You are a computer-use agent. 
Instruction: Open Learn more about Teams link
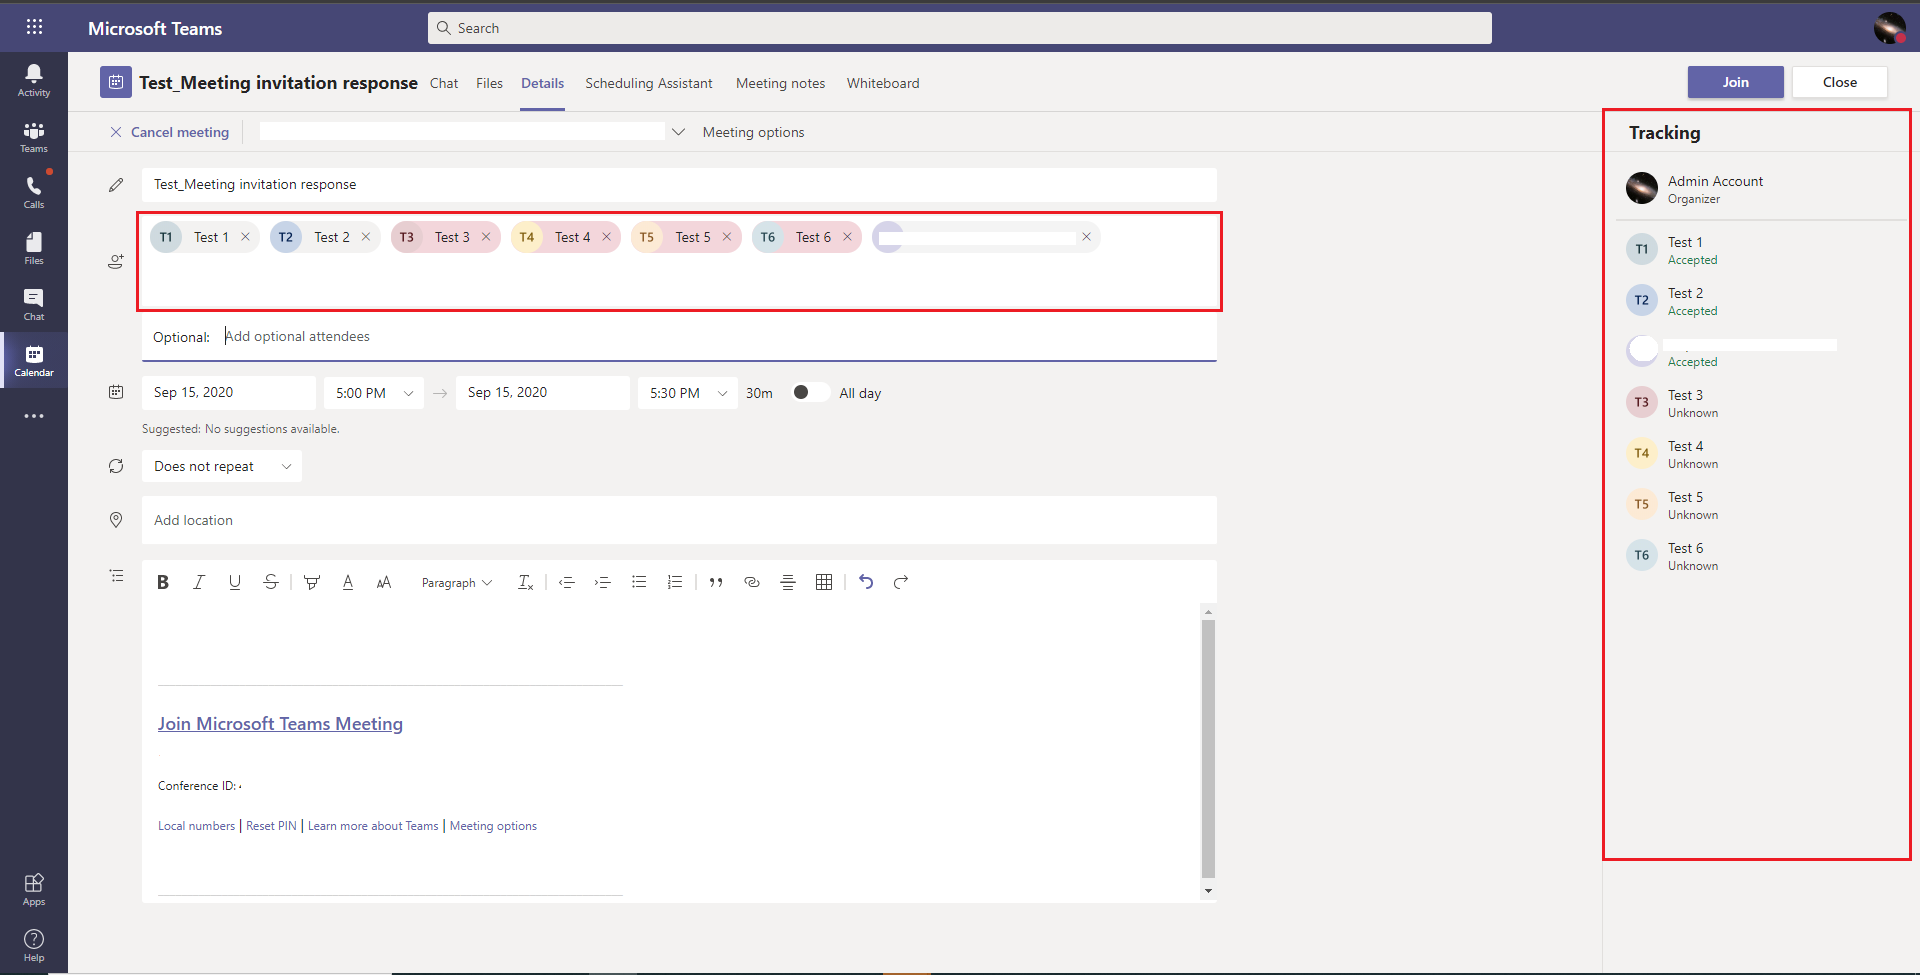(373, 826)
